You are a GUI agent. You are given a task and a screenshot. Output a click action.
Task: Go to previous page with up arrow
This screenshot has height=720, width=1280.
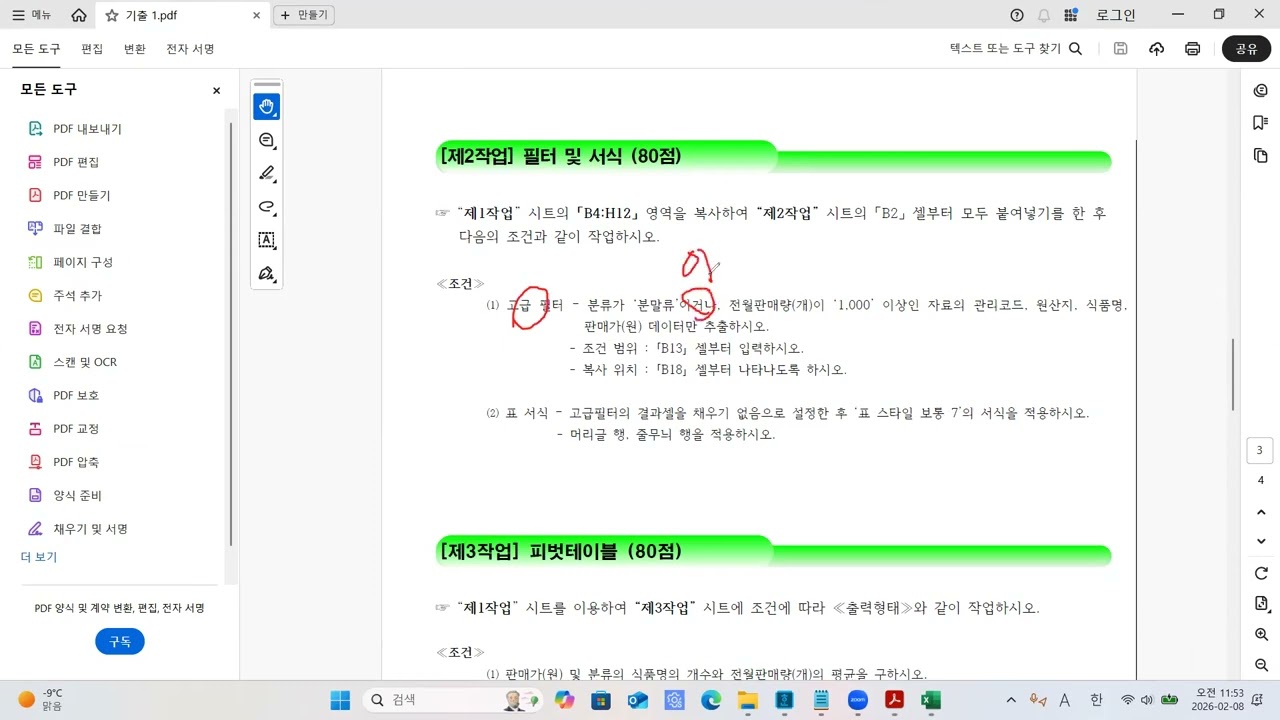pyautogui.click(x=1260, y=512)
